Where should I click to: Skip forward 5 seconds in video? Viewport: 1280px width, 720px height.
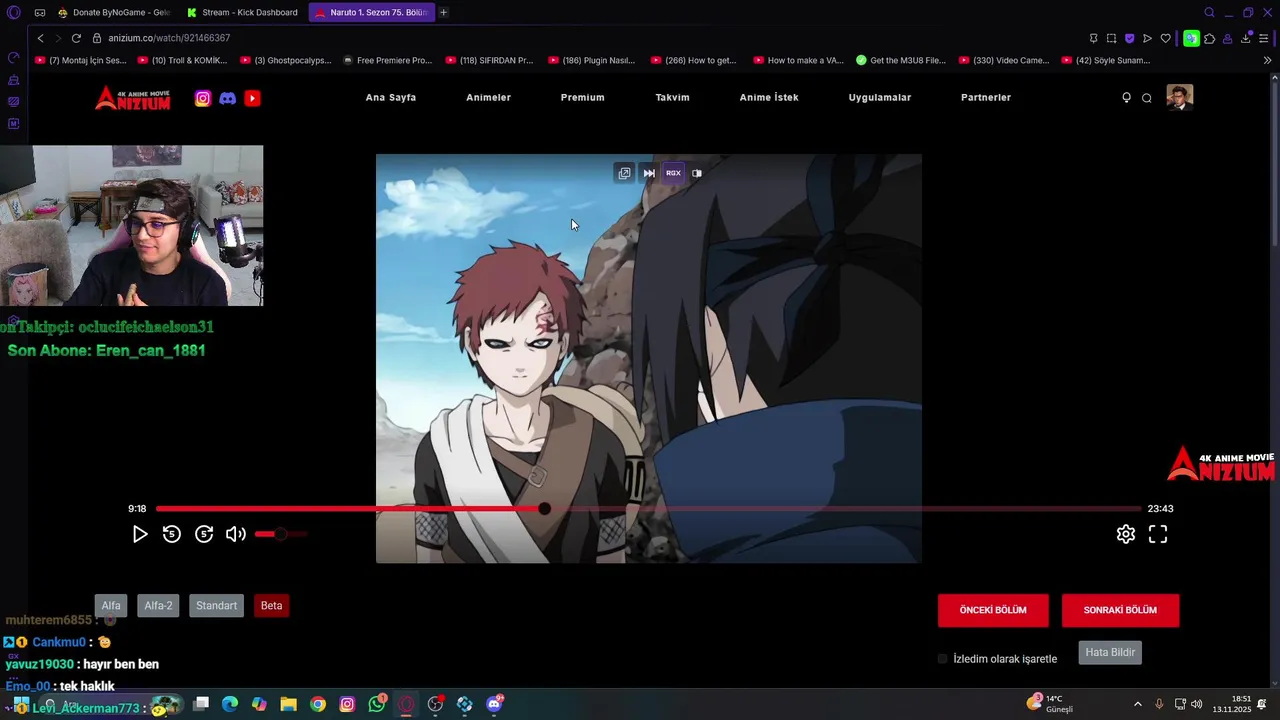(x=204, y=534)
